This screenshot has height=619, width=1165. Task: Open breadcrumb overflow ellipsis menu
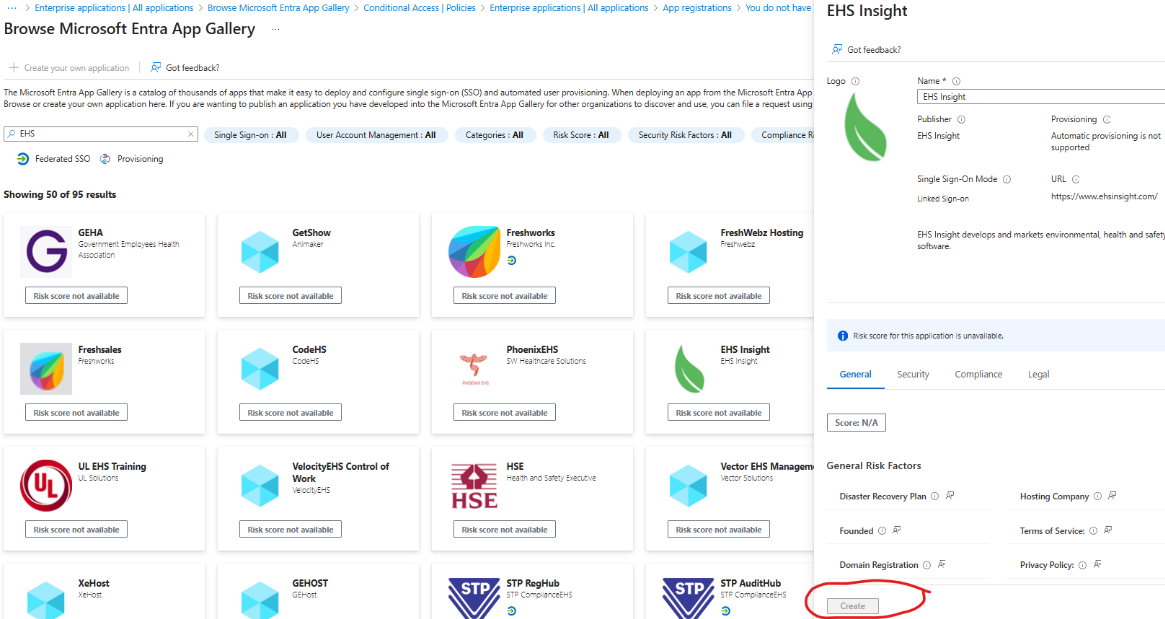click(x=12, y=7)
